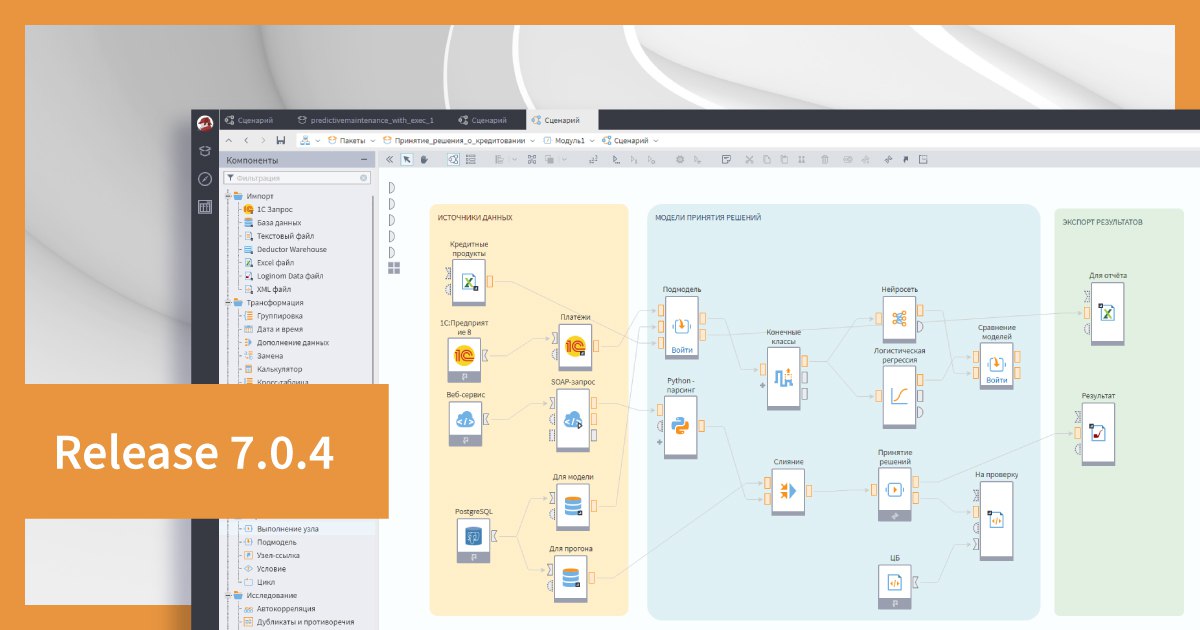Viewport: 1200px width, 630px height.
Task: Select the PostgreSQL source node
Action: coord(474,538)
